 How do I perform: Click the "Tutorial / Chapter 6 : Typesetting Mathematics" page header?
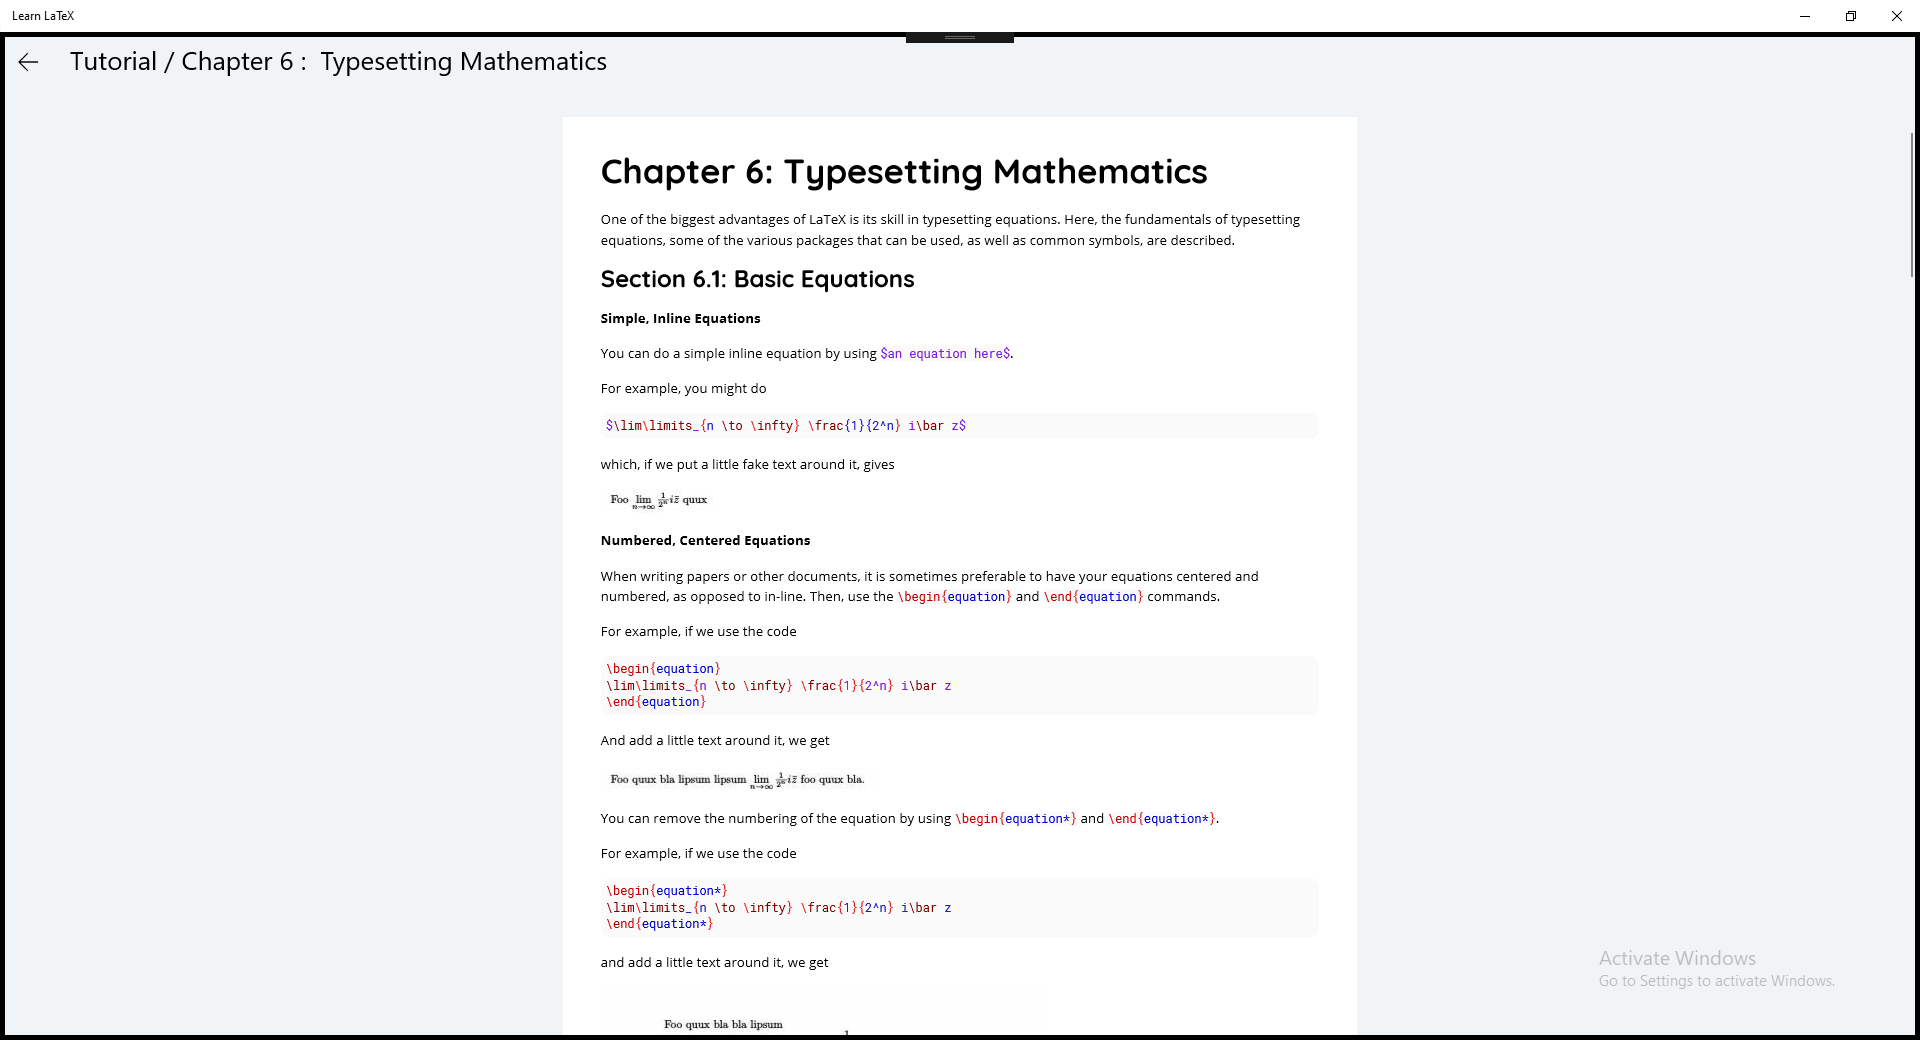pyautogui.click(x=338, y=62)
